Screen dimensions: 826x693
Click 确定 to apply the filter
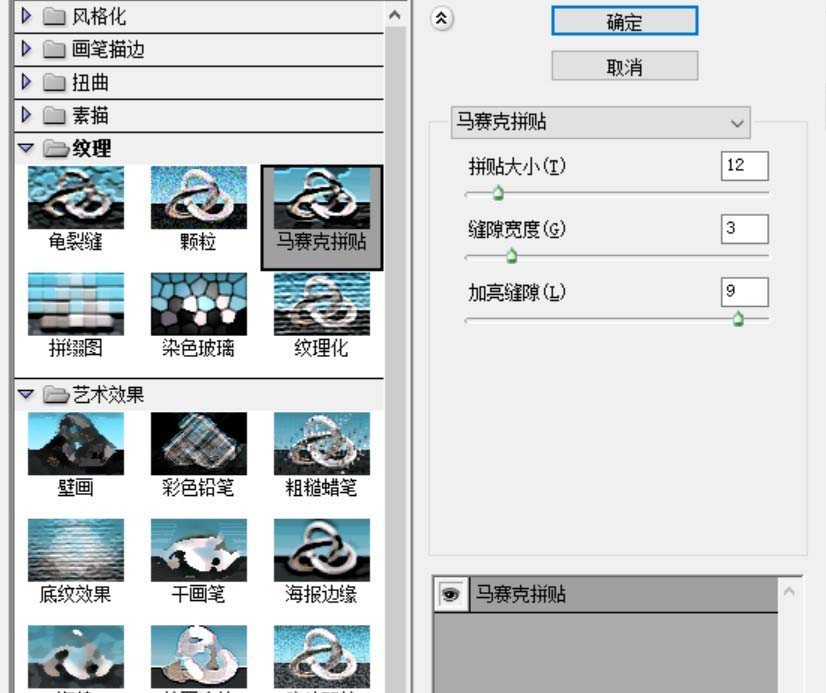pyautogui.click(x=625, y=21)
